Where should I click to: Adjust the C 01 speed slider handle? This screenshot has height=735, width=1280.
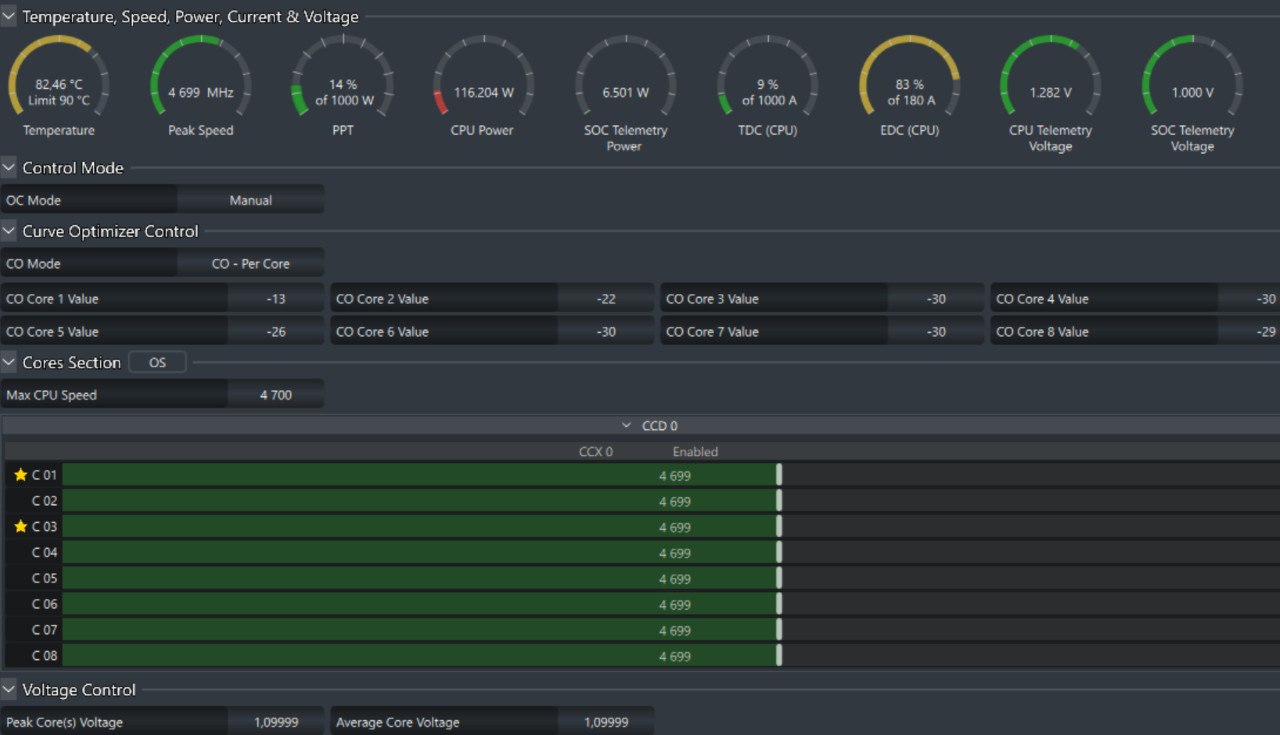pos(779,475)
